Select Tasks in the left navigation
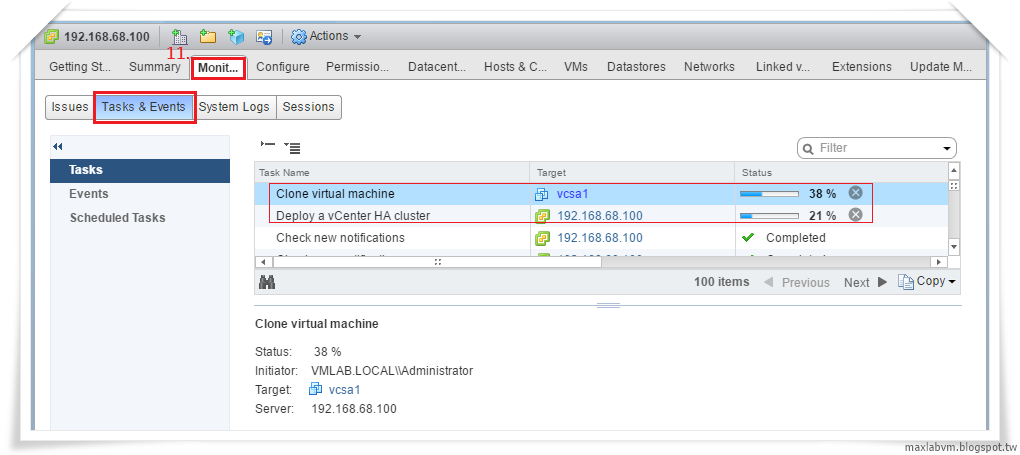This screenshot has height=455, width=1020. [140, 170]
